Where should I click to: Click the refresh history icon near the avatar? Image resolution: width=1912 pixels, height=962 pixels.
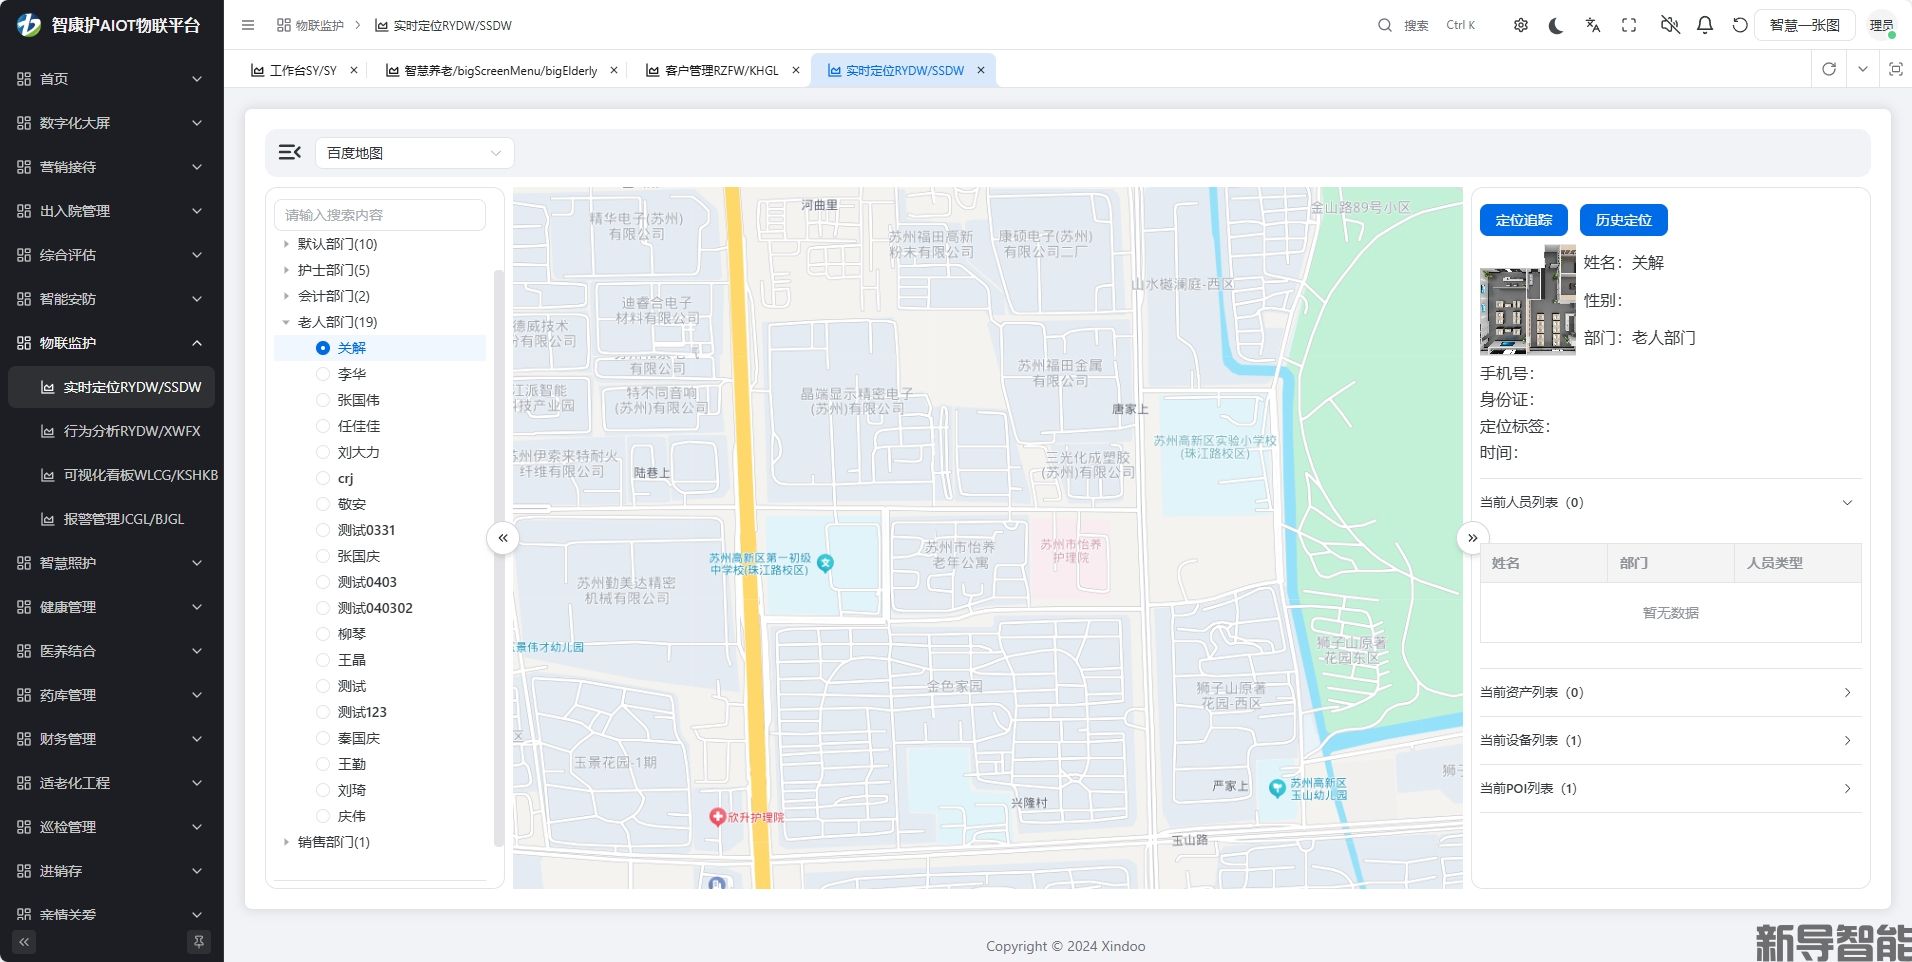(x=1738, y=25)
